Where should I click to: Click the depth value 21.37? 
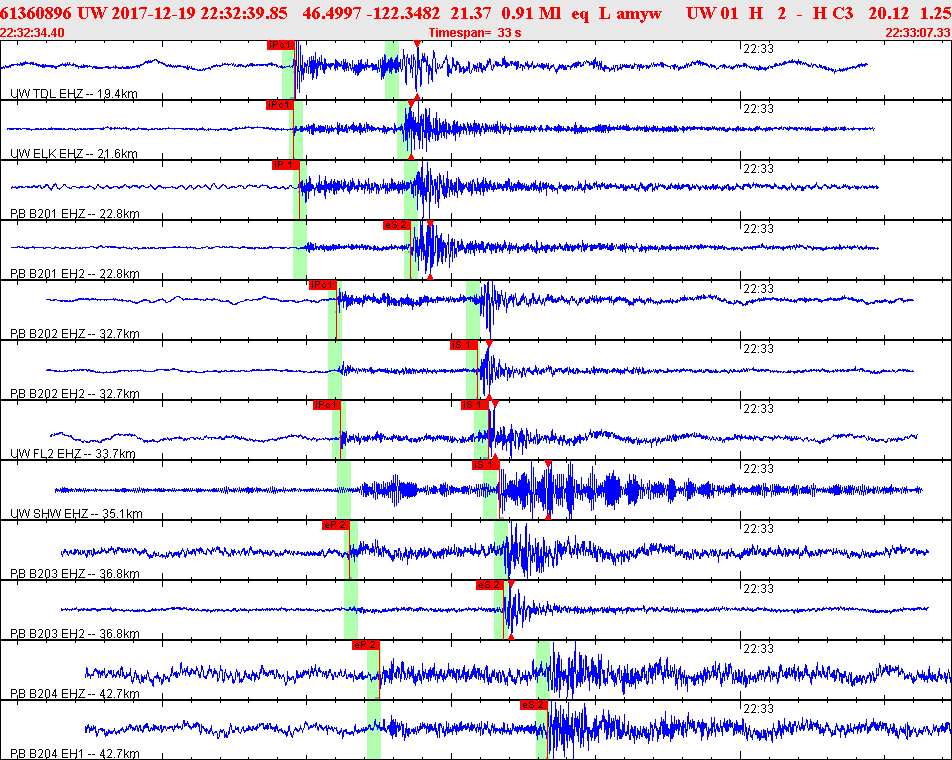471,13
